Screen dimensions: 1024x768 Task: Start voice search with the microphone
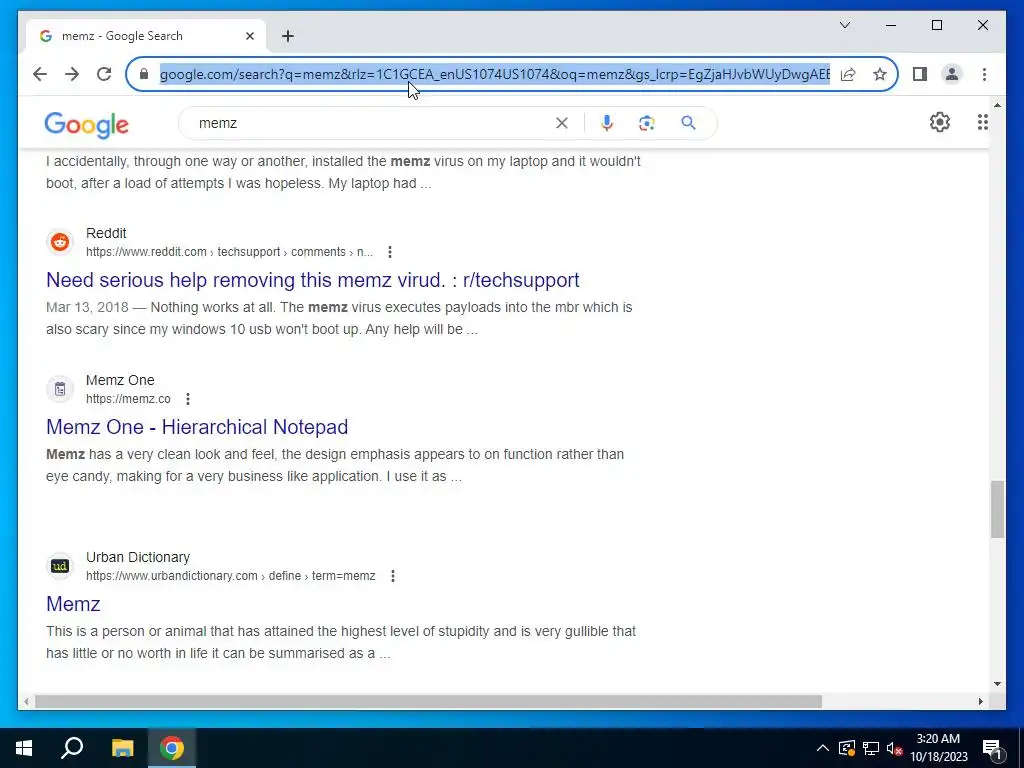[607, 123]
